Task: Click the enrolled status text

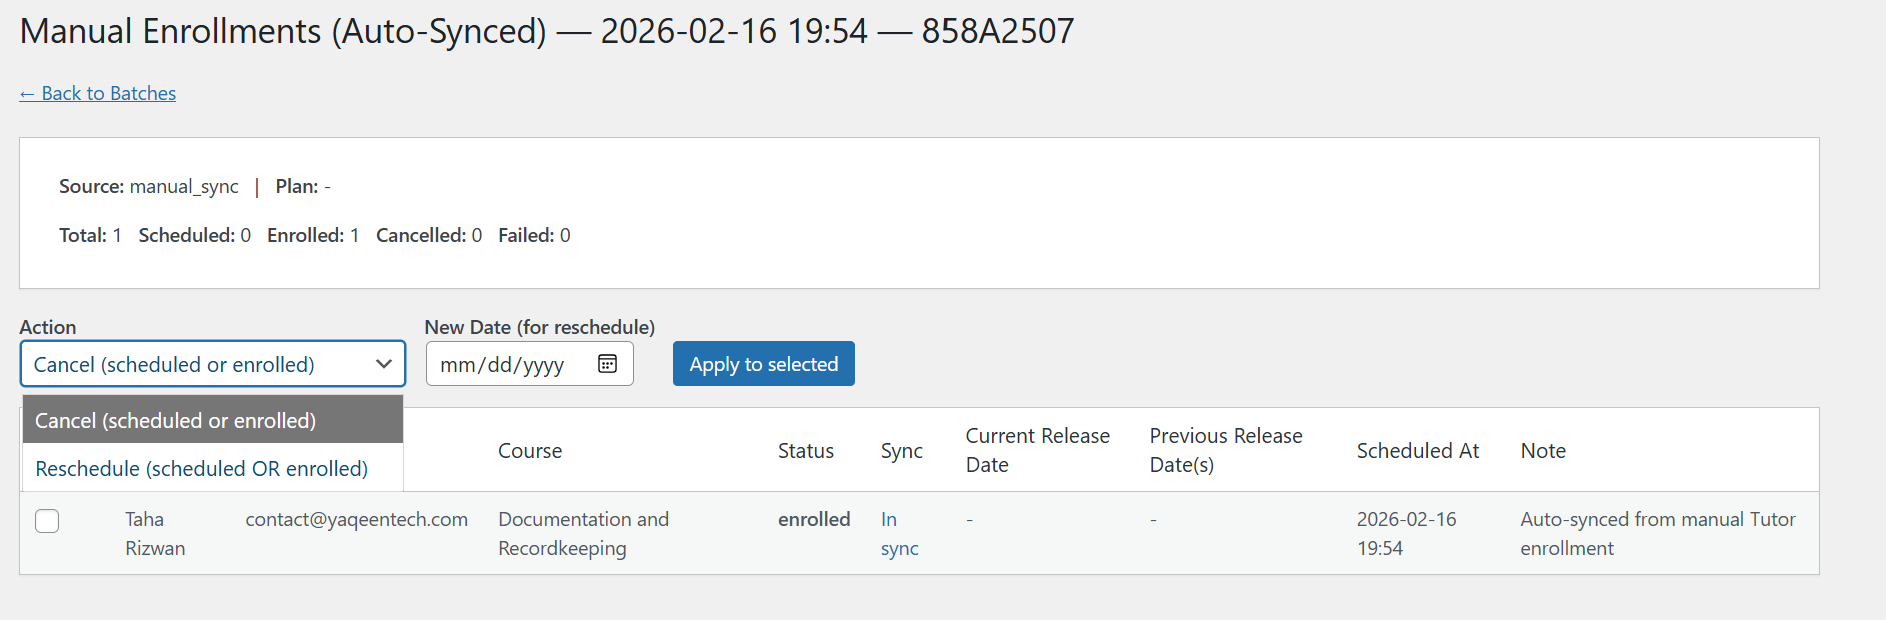Action: click(813, 519)
